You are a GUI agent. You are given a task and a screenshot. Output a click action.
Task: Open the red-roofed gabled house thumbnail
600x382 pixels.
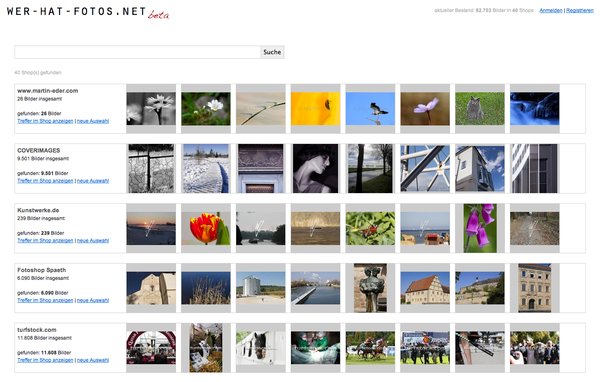[425, 288]
